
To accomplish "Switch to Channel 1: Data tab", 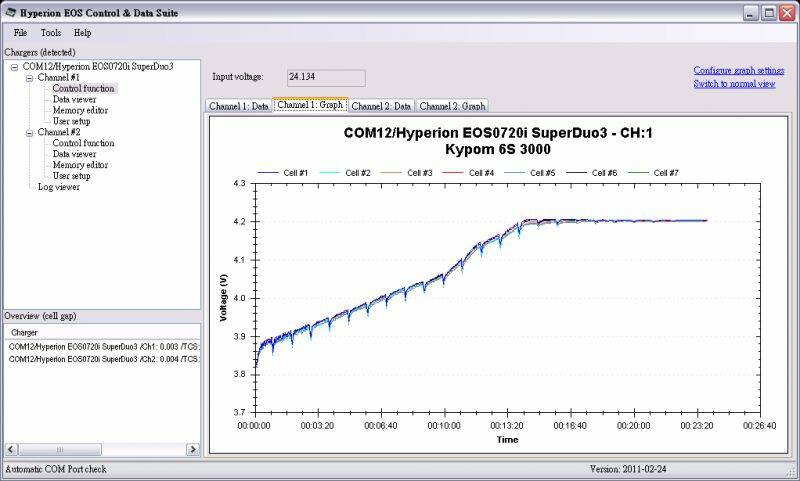I will coord(238,106).
